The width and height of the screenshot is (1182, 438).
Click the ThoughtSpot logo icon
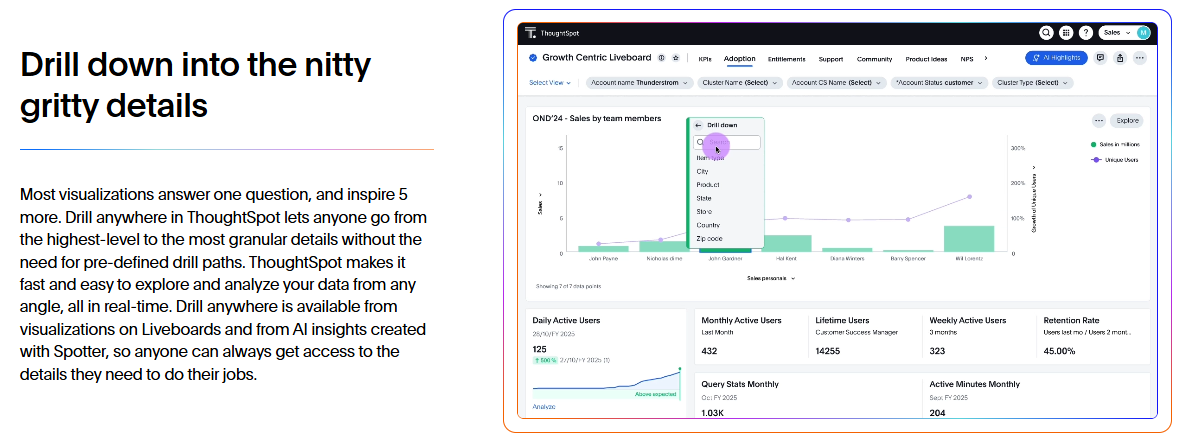(x=531, y=33)
